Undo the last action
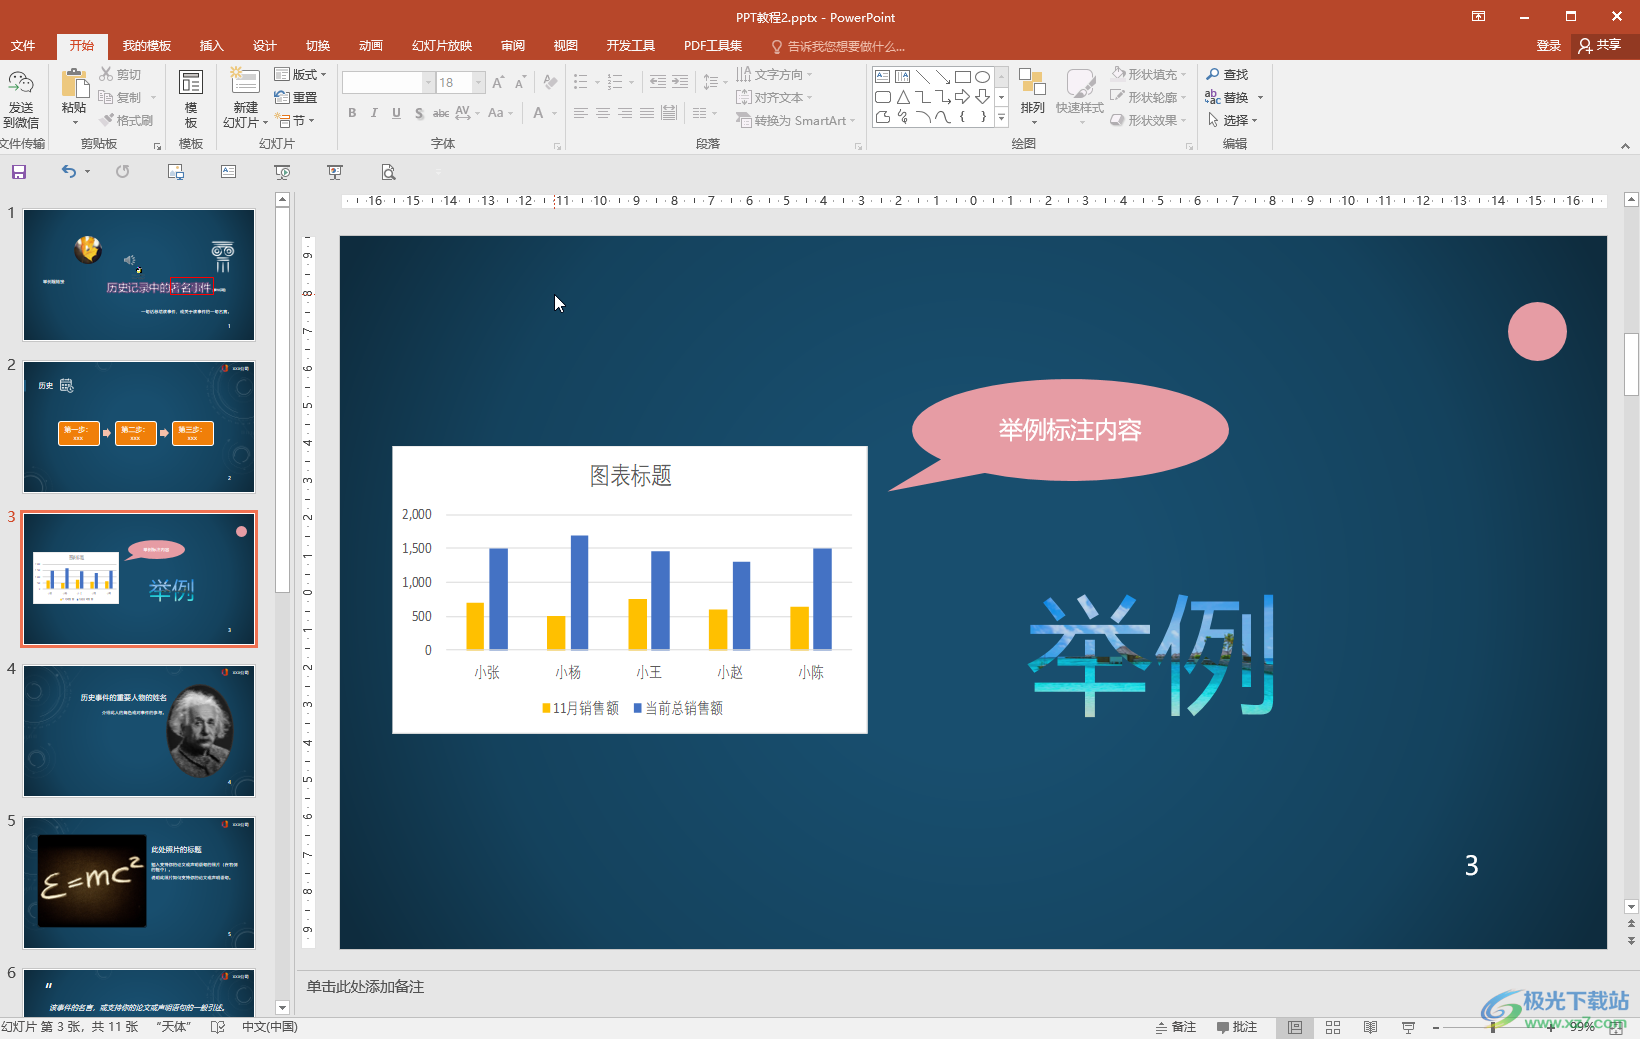The height and width of the screenshot is (1039, 1640). coord(68,172)
